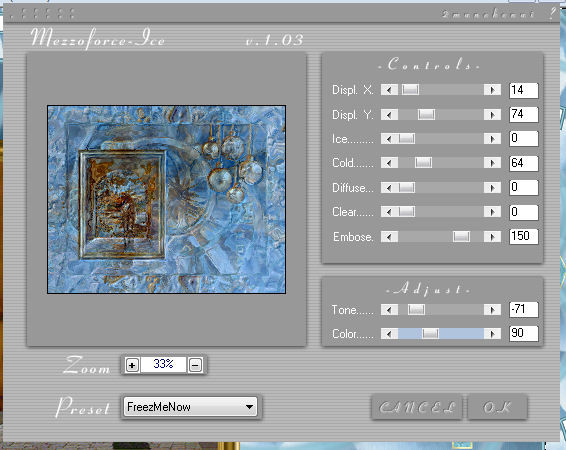566x450 pixels.
Task: Click right arrow of Displ. Y slider
Action: coord(492,115)
